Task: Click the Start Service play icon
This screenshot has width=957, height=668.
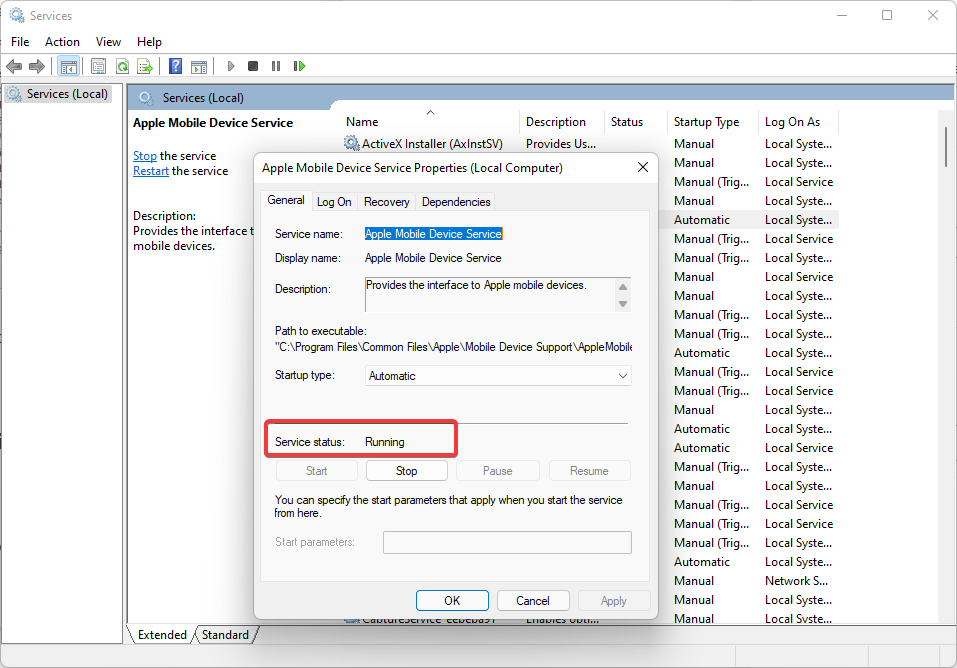Action: tap(230, 66)
